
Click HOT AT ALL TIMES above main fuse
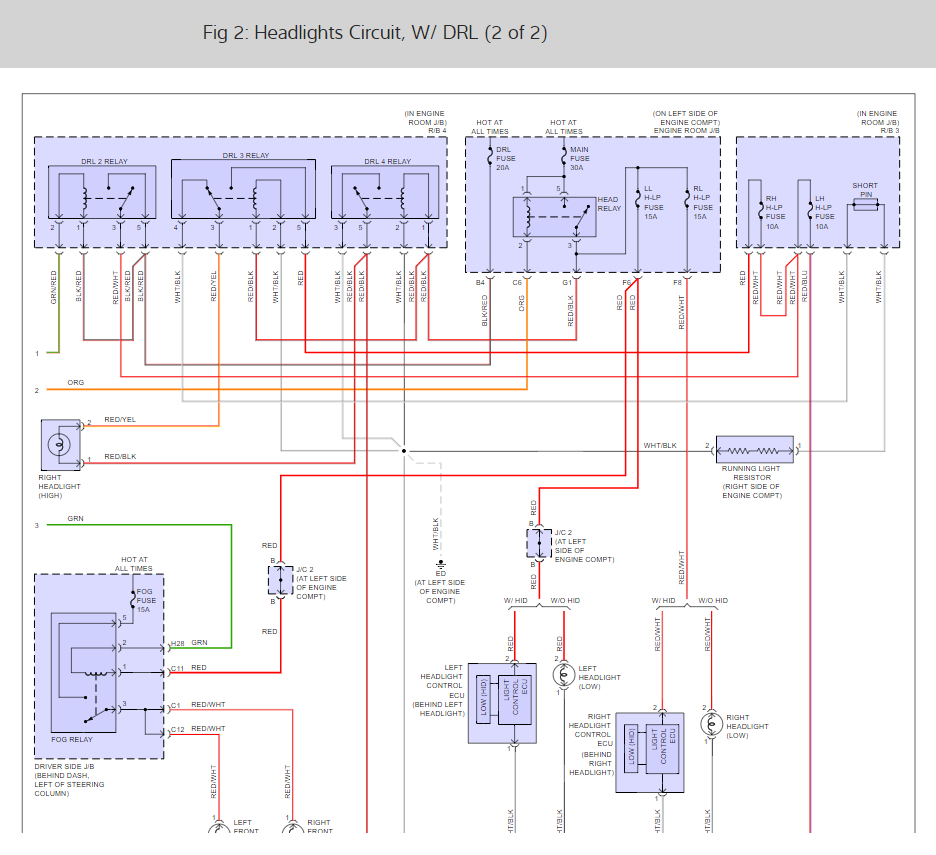(564, 127)
